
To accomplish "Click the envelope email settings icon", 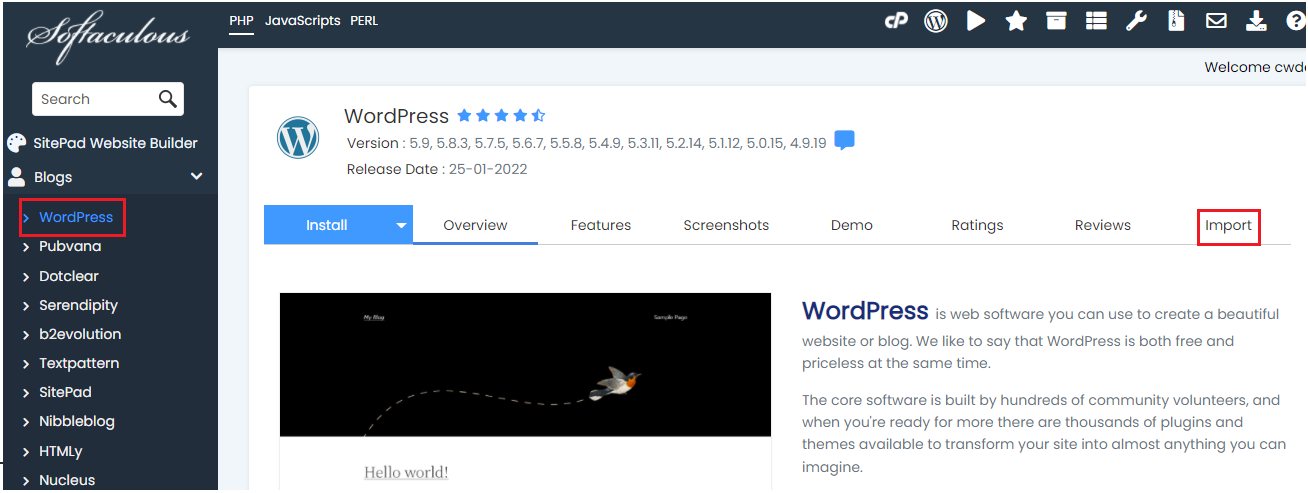I will click(x=1216, y=21).
